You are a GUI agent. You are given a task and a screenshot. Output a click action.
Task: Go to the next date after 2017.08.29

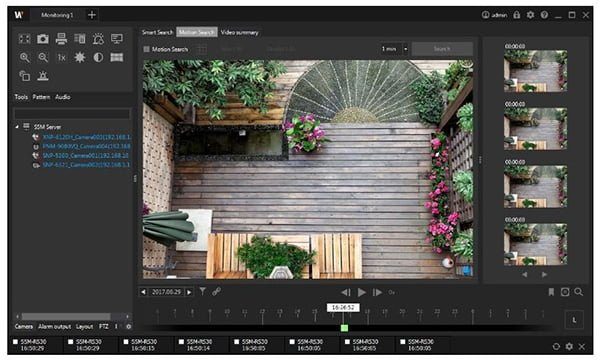(189, 292)
